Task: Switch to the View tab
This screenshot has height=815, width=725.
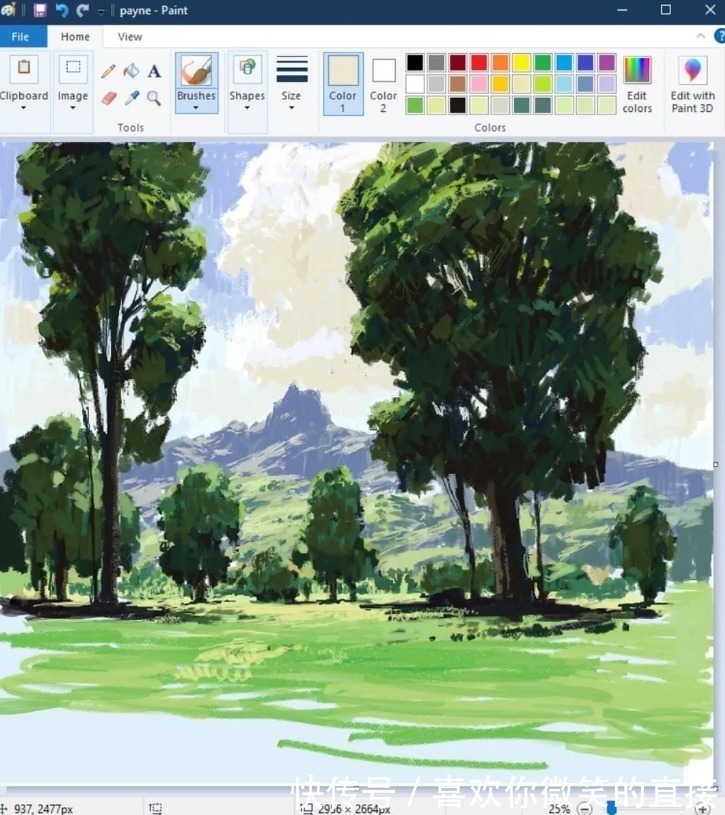Action: [x=130, y=37]
